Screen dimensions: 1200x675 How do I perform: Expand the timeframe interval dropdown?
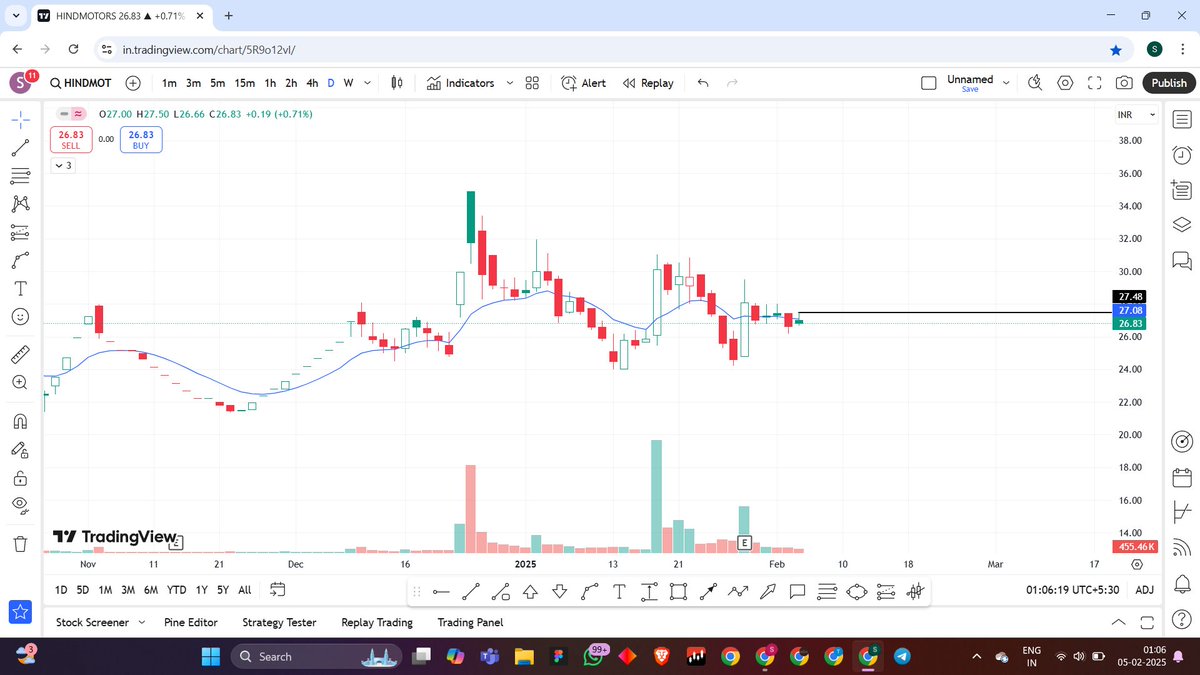coord(368,83)
